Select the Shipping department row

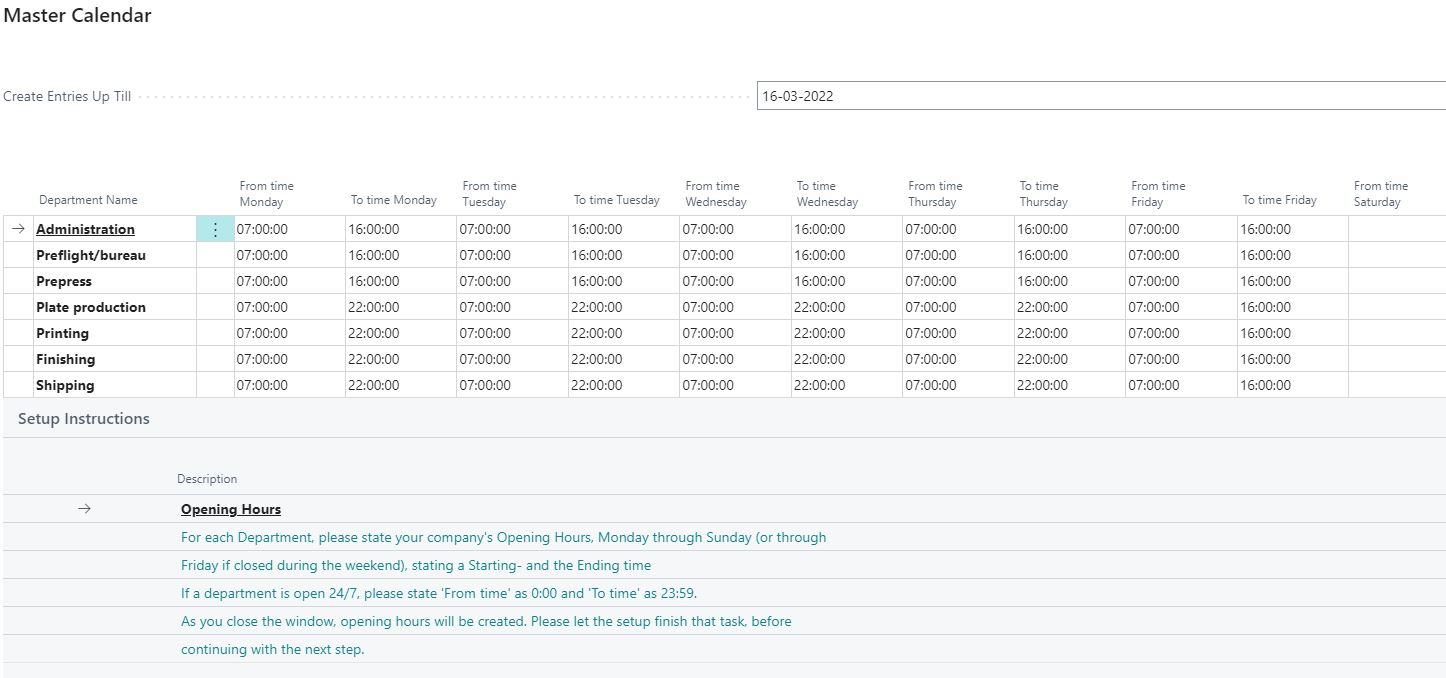click(65, 384)
